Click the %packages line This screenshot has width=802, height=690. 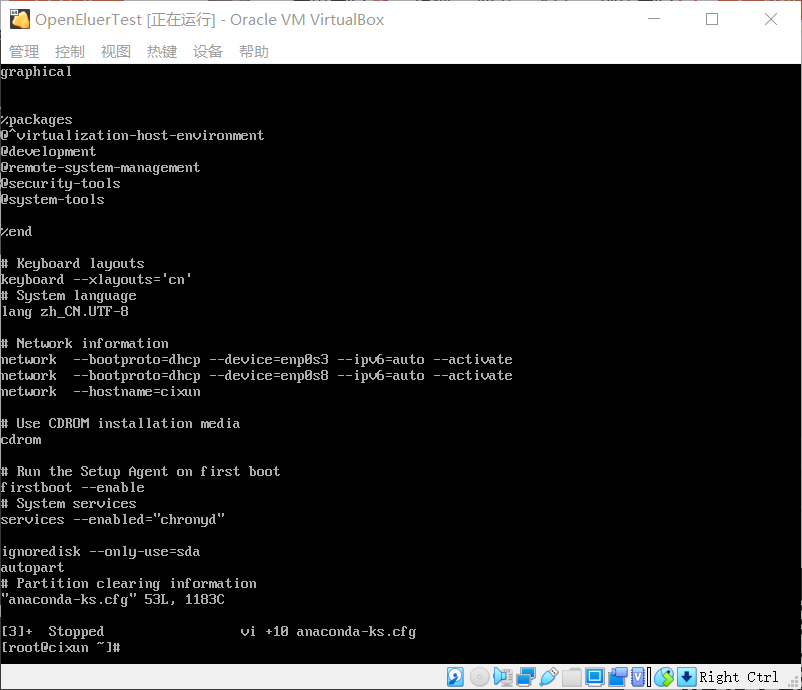tap(36, 120)
